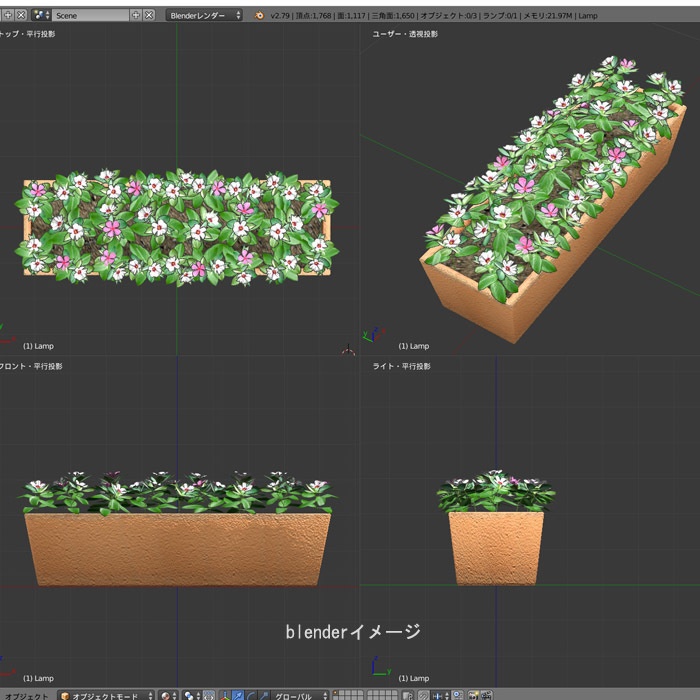Open the オブジェクト menu in 3D view header

(x=26, y=695)
